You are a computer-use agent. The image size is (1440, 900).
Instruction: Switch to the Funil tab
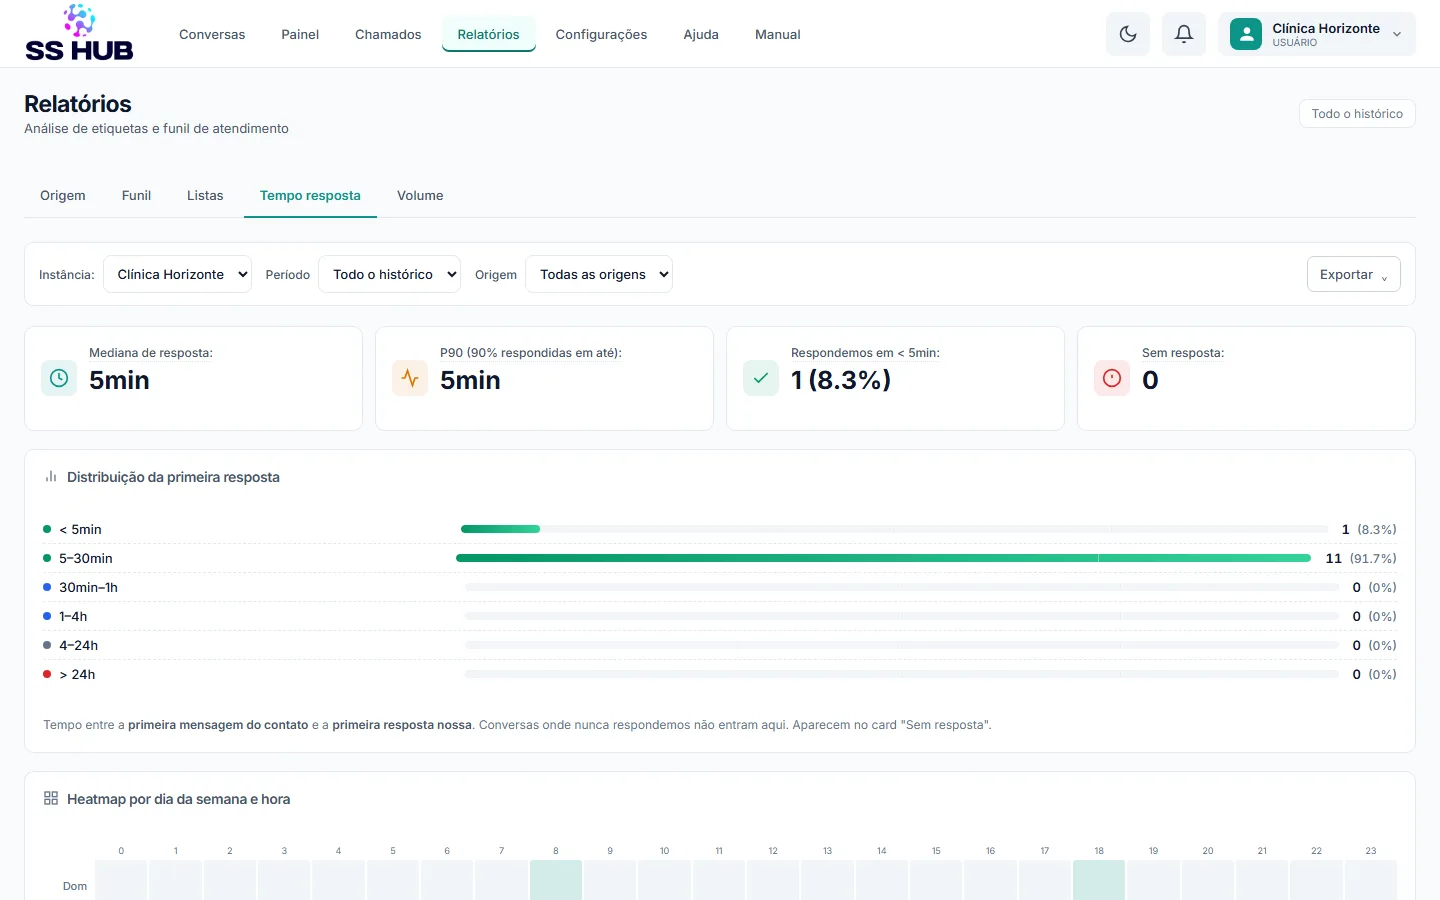coord(136,195)
